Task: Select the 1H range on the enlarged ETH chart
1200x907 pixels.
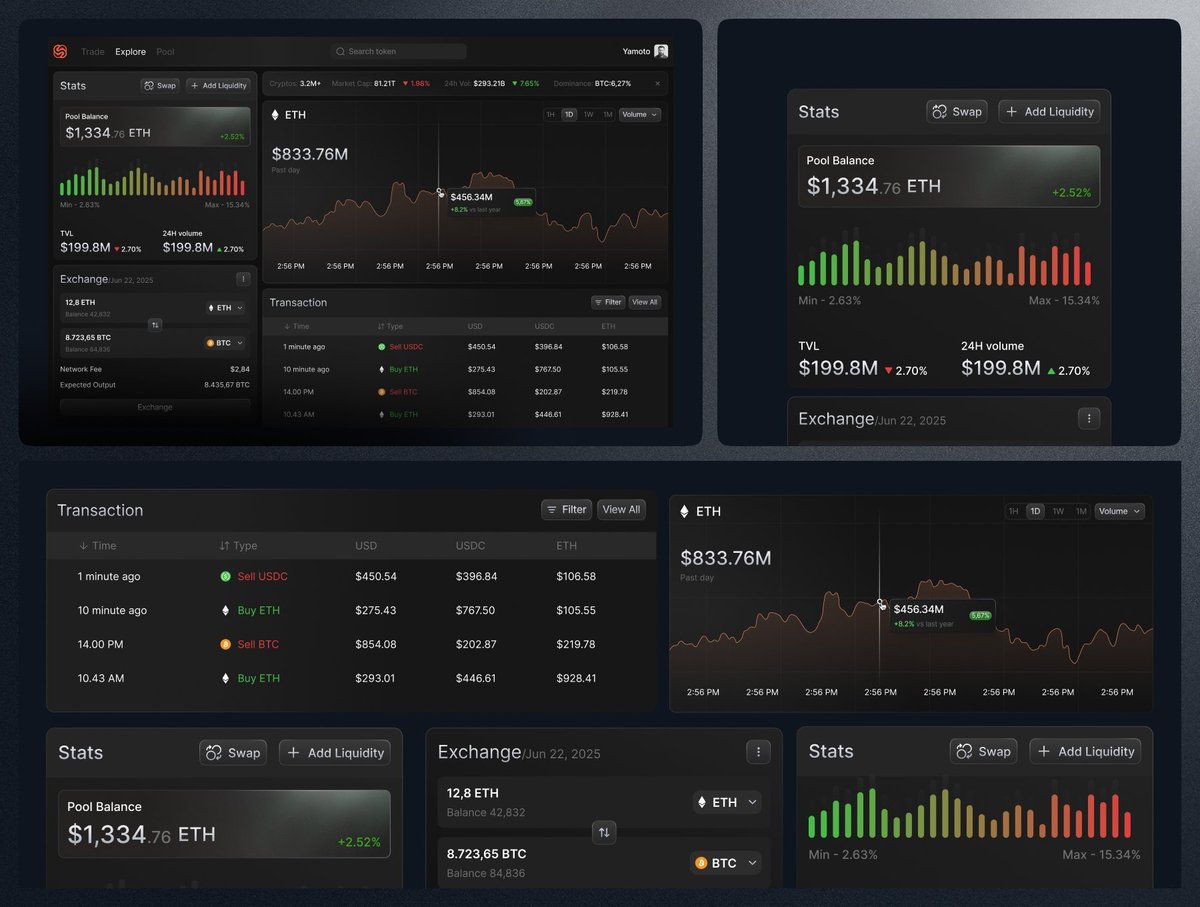Action: click(1013, 511)
